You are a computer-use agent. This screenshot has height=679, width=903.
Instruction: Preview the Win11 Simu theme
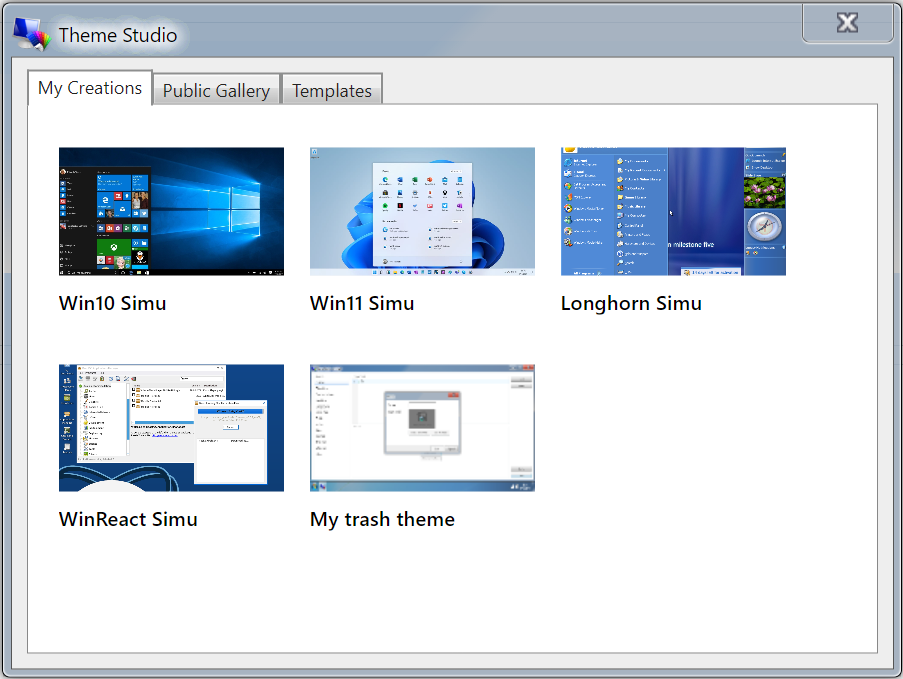click(422, 211)
